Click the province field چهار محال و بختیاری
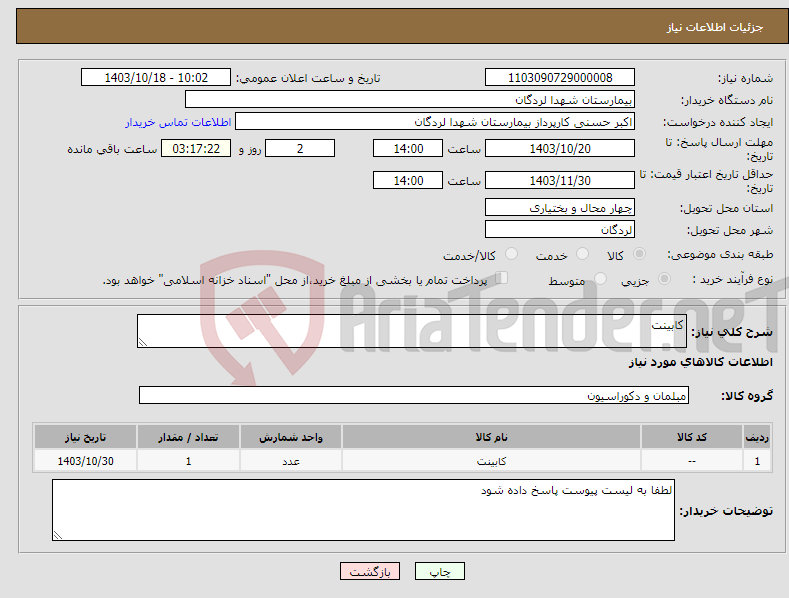Viewport: 789px width, 598px height. (560, 207)
